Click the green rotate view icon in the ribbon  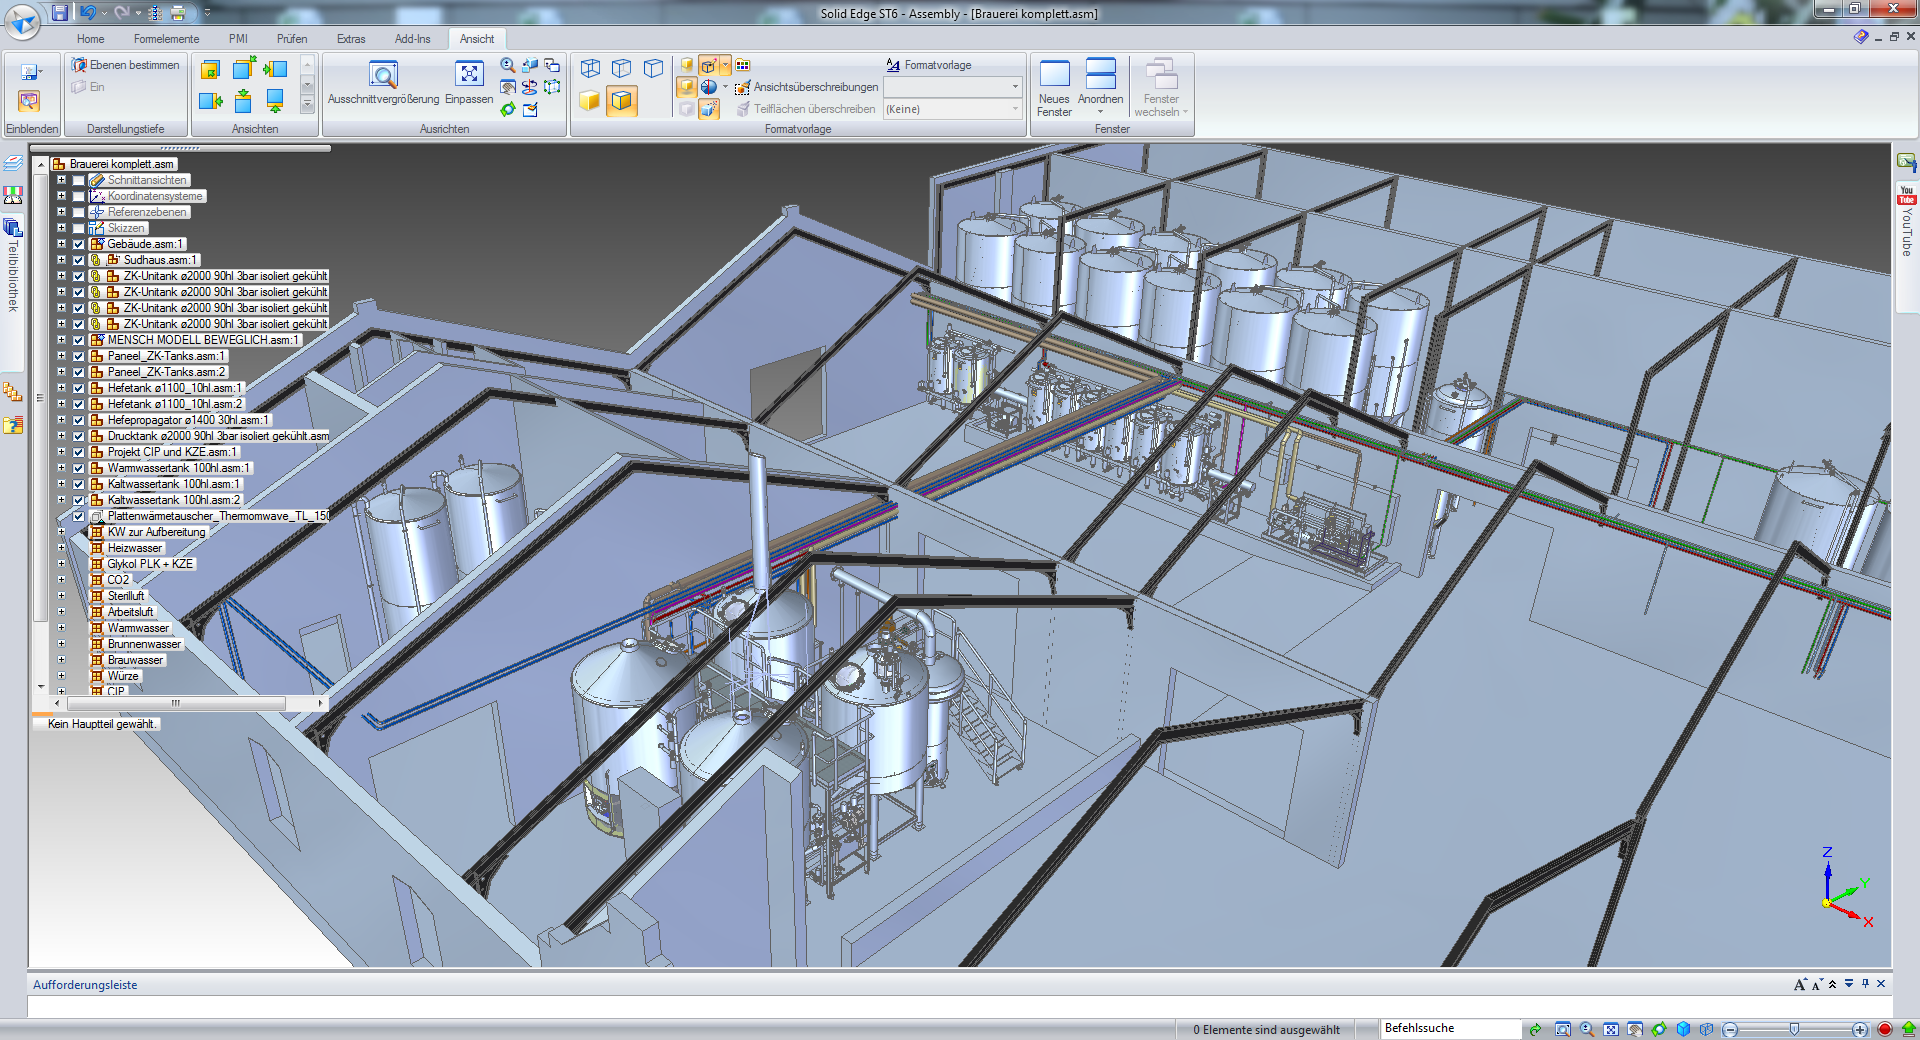click(x=508, y=109)
